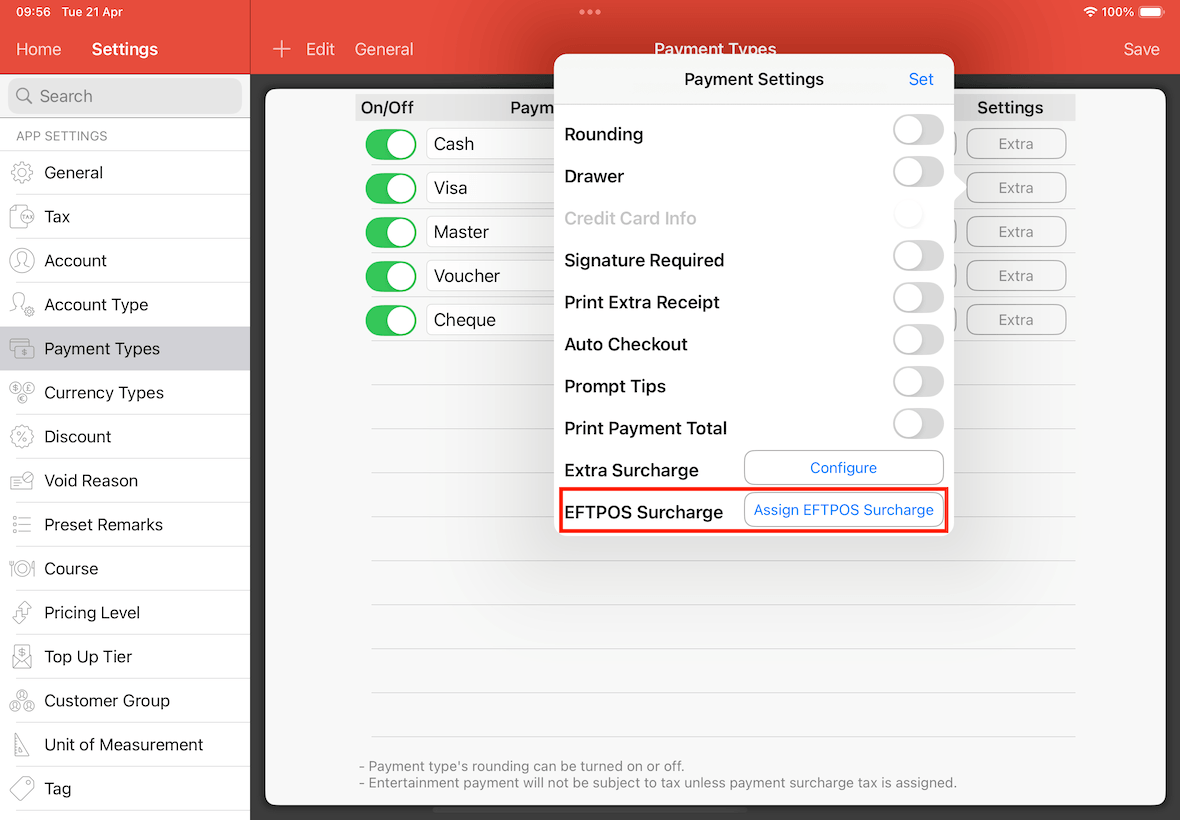Click the Void Reason icon
This screenshot has height=820, width=1180.
pyautogui.click(x=22, y=481)
